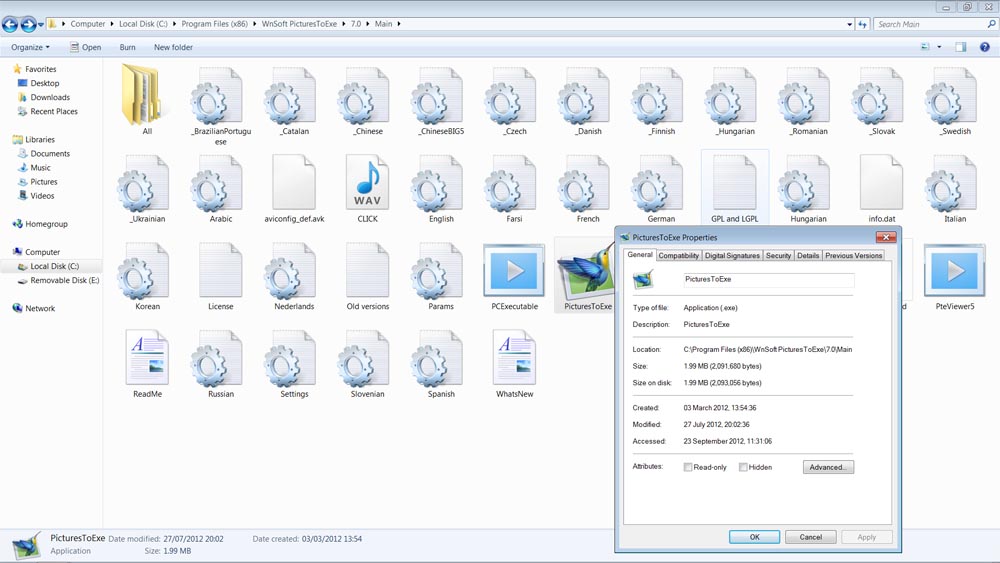Select the CLICK WAV audio file
This screenshot has width=1000, height=563.
[367, 182]
